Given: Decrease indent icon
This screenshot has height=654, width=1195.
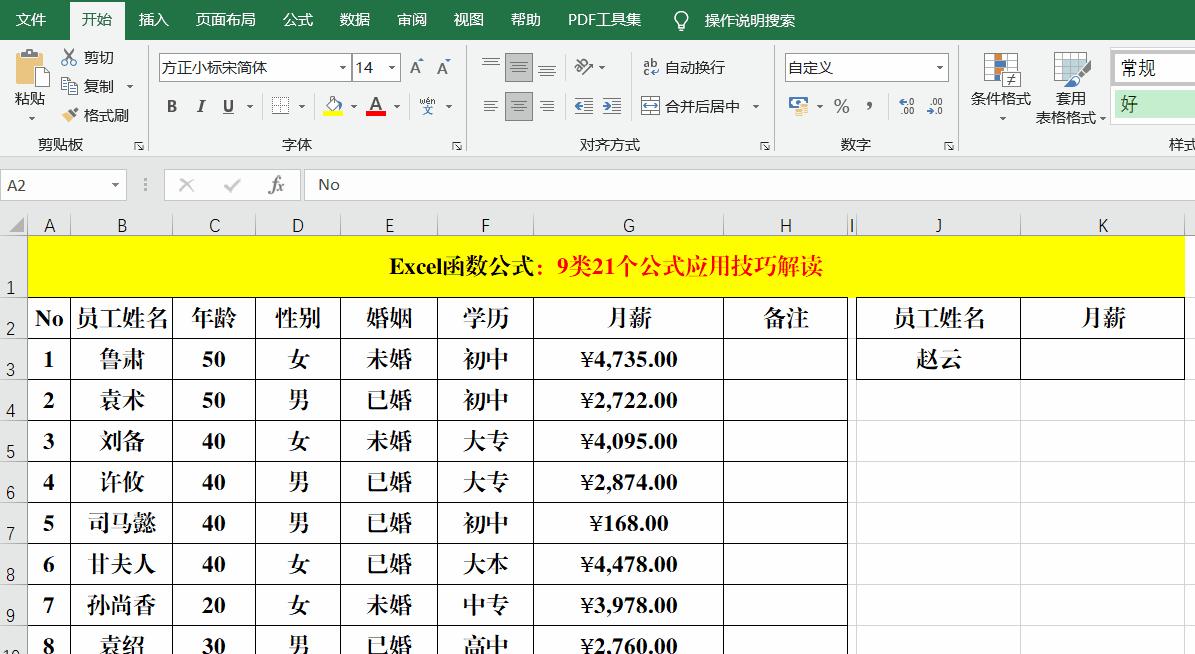Looking at the screenshot, I should coord(584,106).
